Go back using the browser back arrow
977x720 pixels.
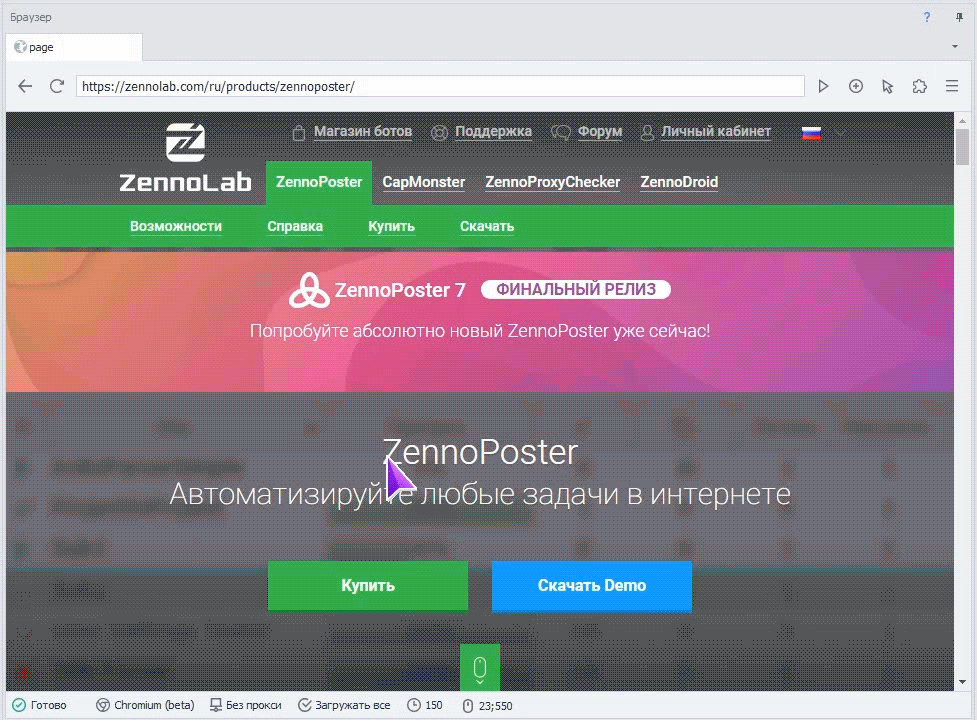coord(25,86)
